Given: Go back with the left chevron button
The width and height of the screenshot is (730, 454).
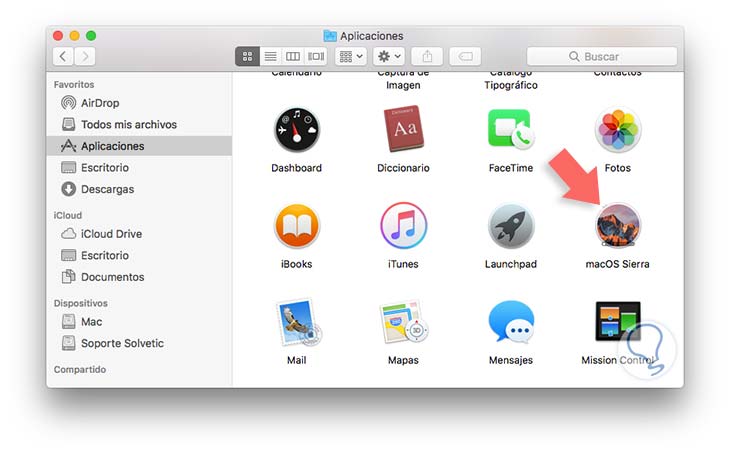Looking at the screenshot, I should (x=63, y=56).
